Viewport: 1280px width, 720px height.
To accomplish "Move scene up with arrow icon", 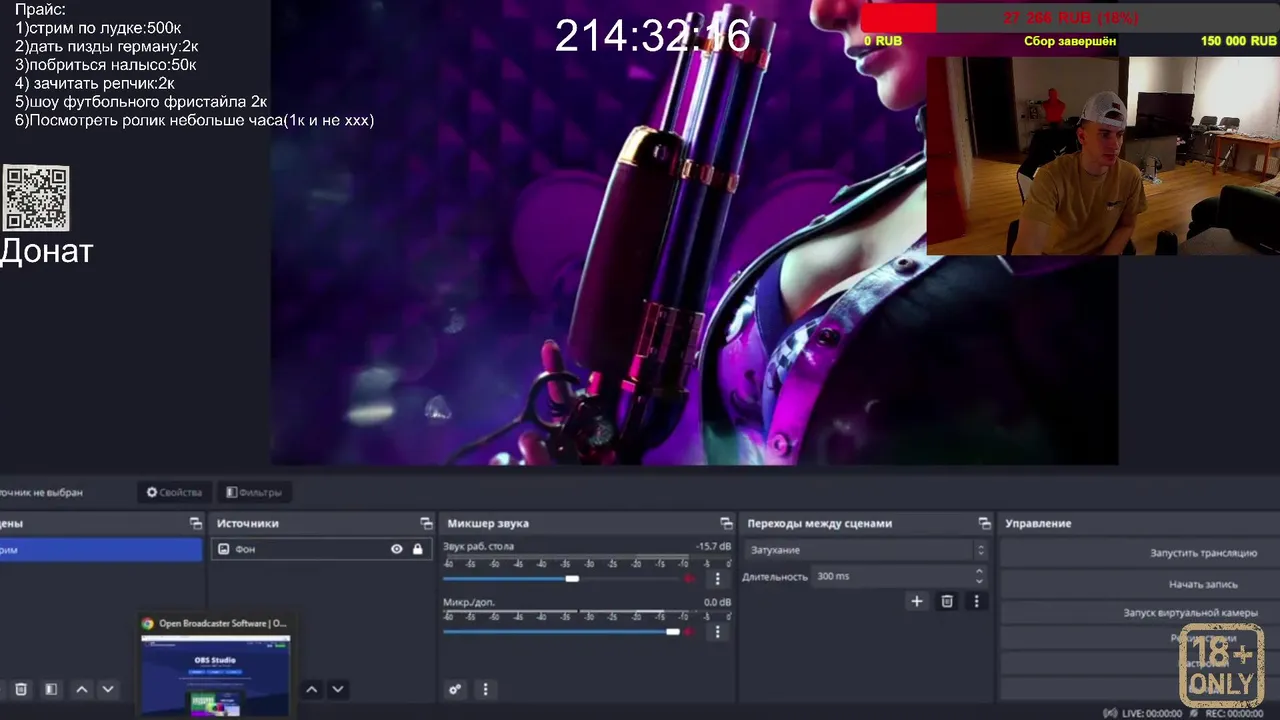I will 82,689.
